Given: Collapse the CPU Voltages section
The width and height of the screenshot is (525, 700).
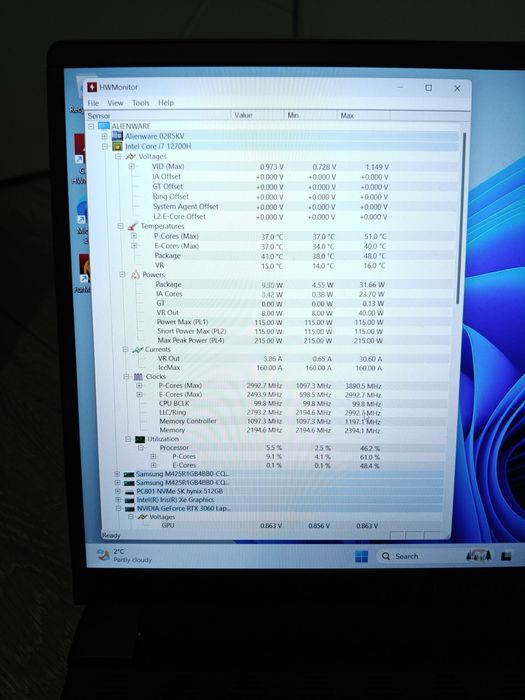Looking at the screenshot, I should point(118,156).
